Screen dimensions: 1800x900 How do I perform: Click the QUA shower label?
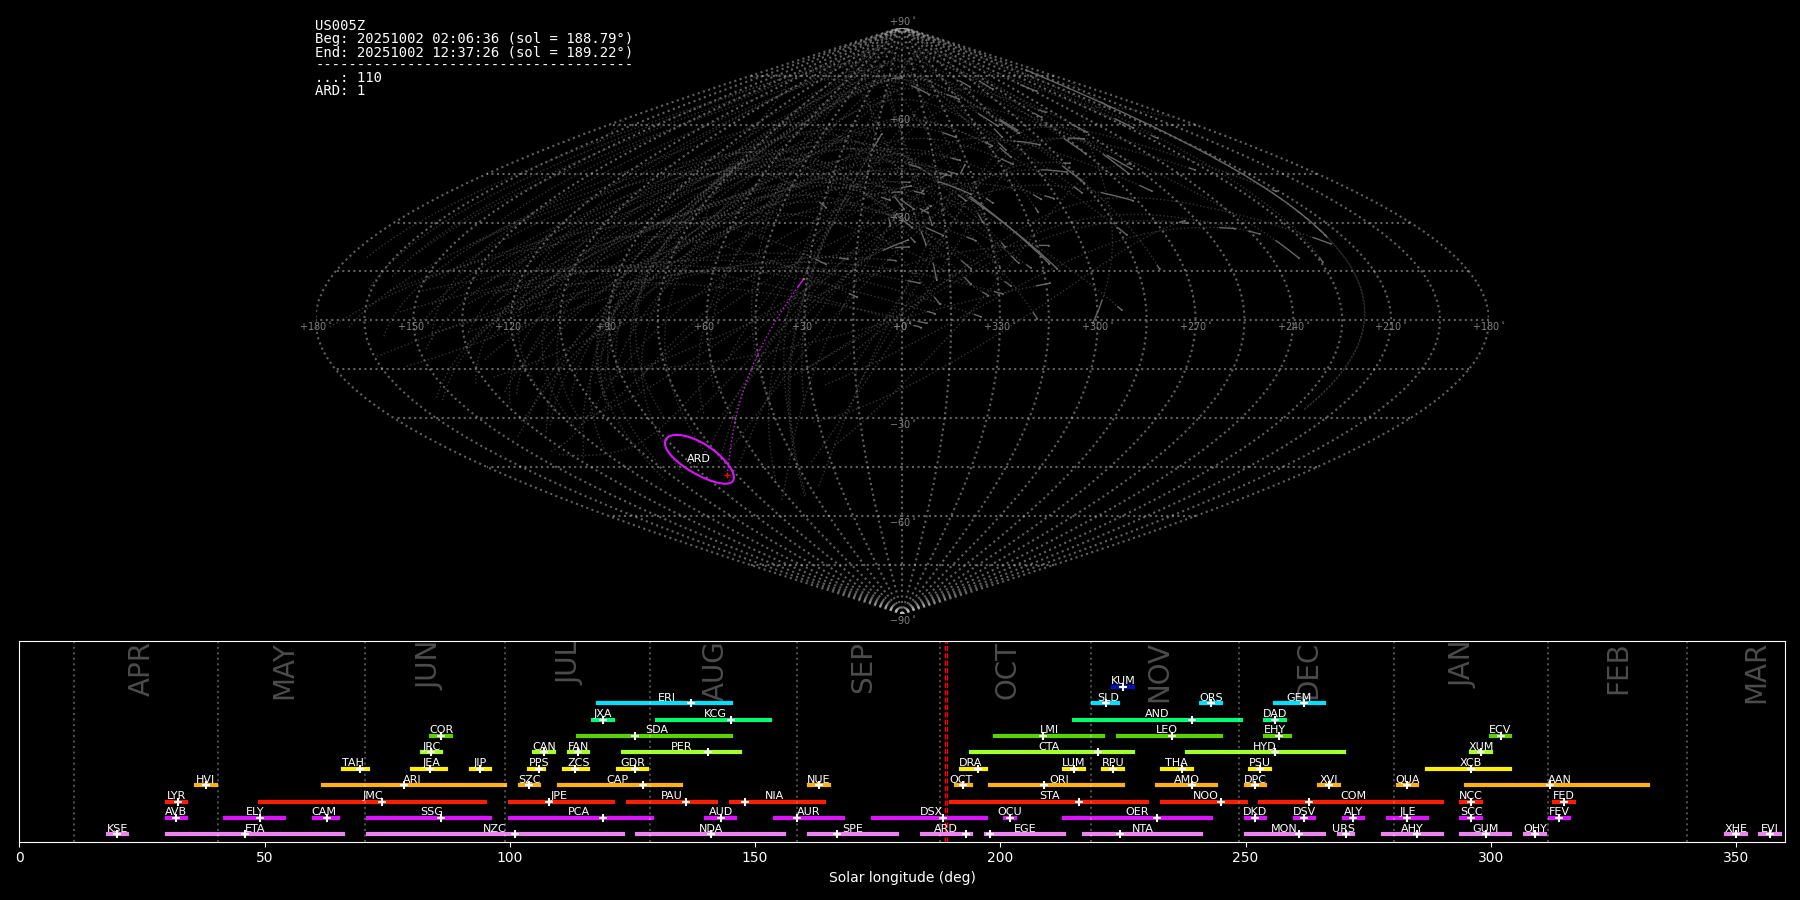1407,780
